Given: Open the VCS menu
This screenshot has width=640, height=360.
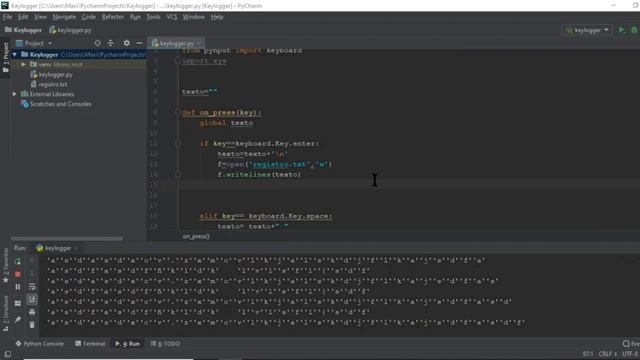Looking at the screenshot, I should click(x=172, y=17).
